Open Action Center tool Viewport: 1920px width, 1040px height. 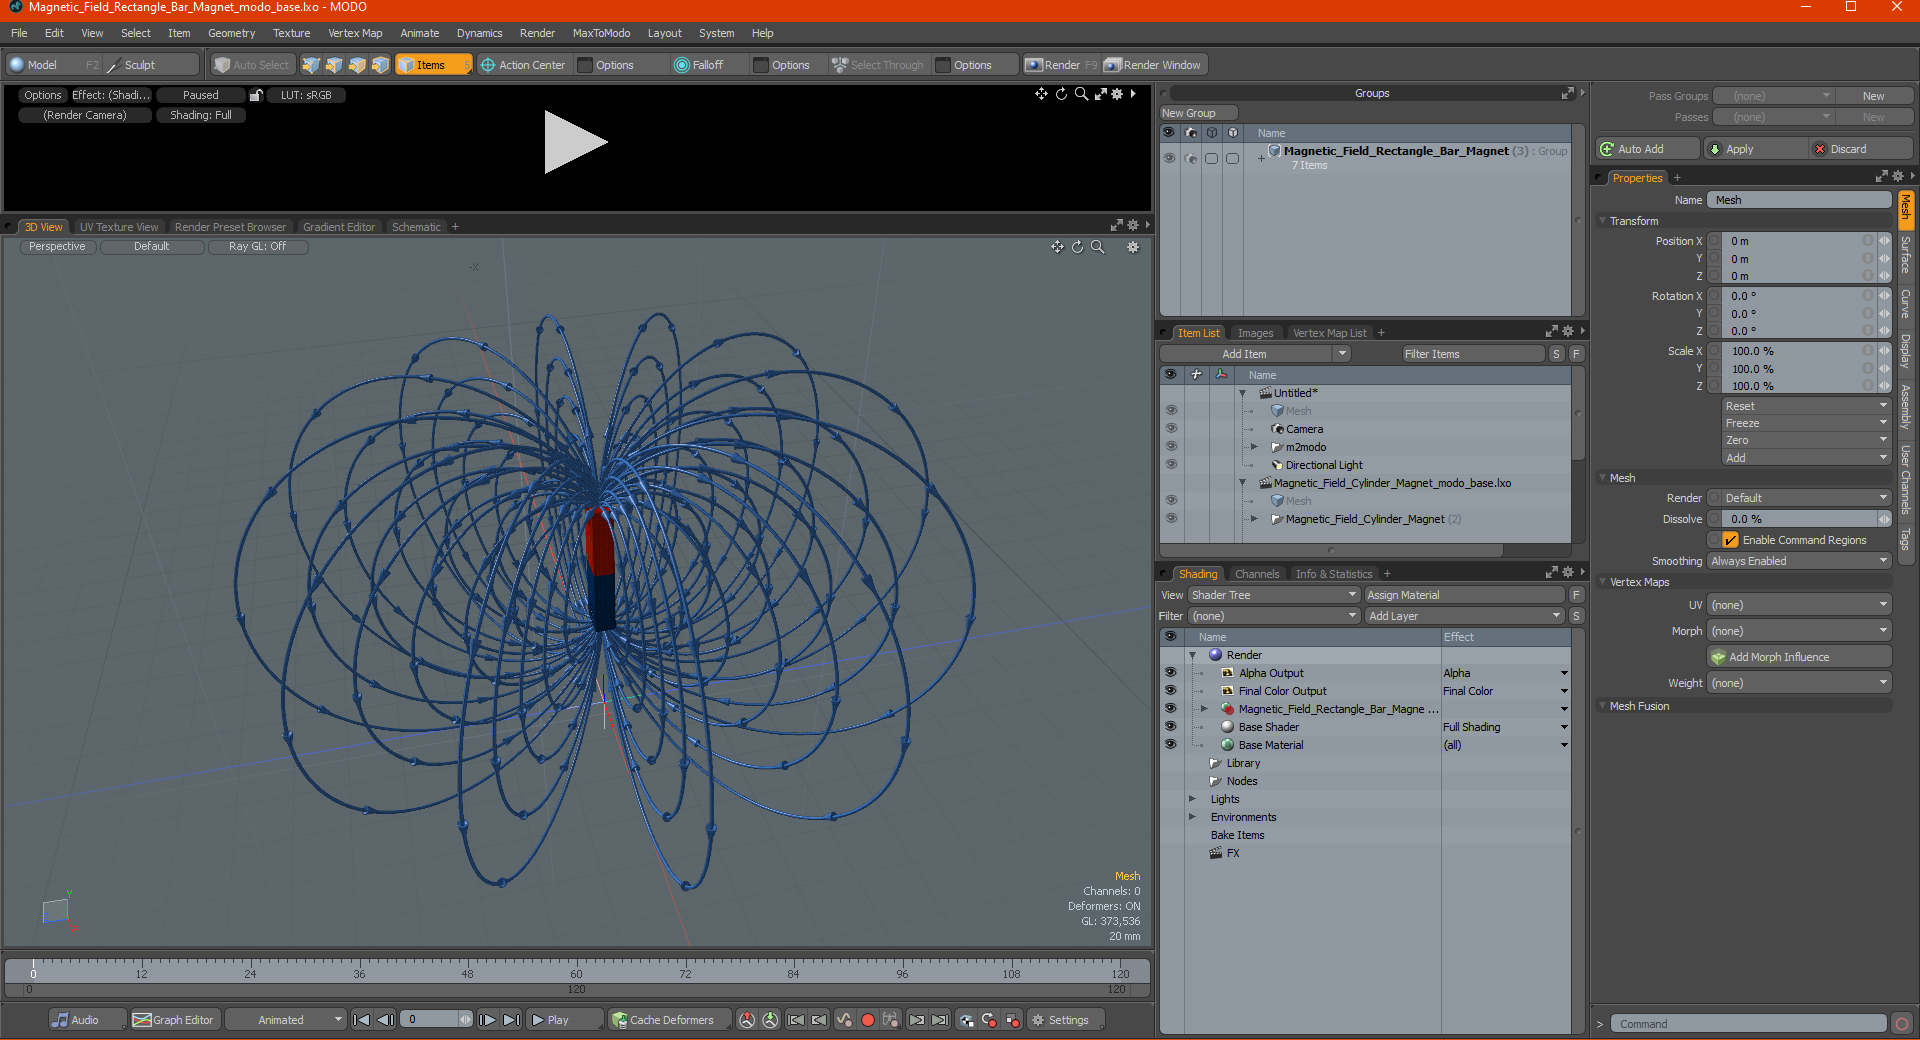pos(522,65)
